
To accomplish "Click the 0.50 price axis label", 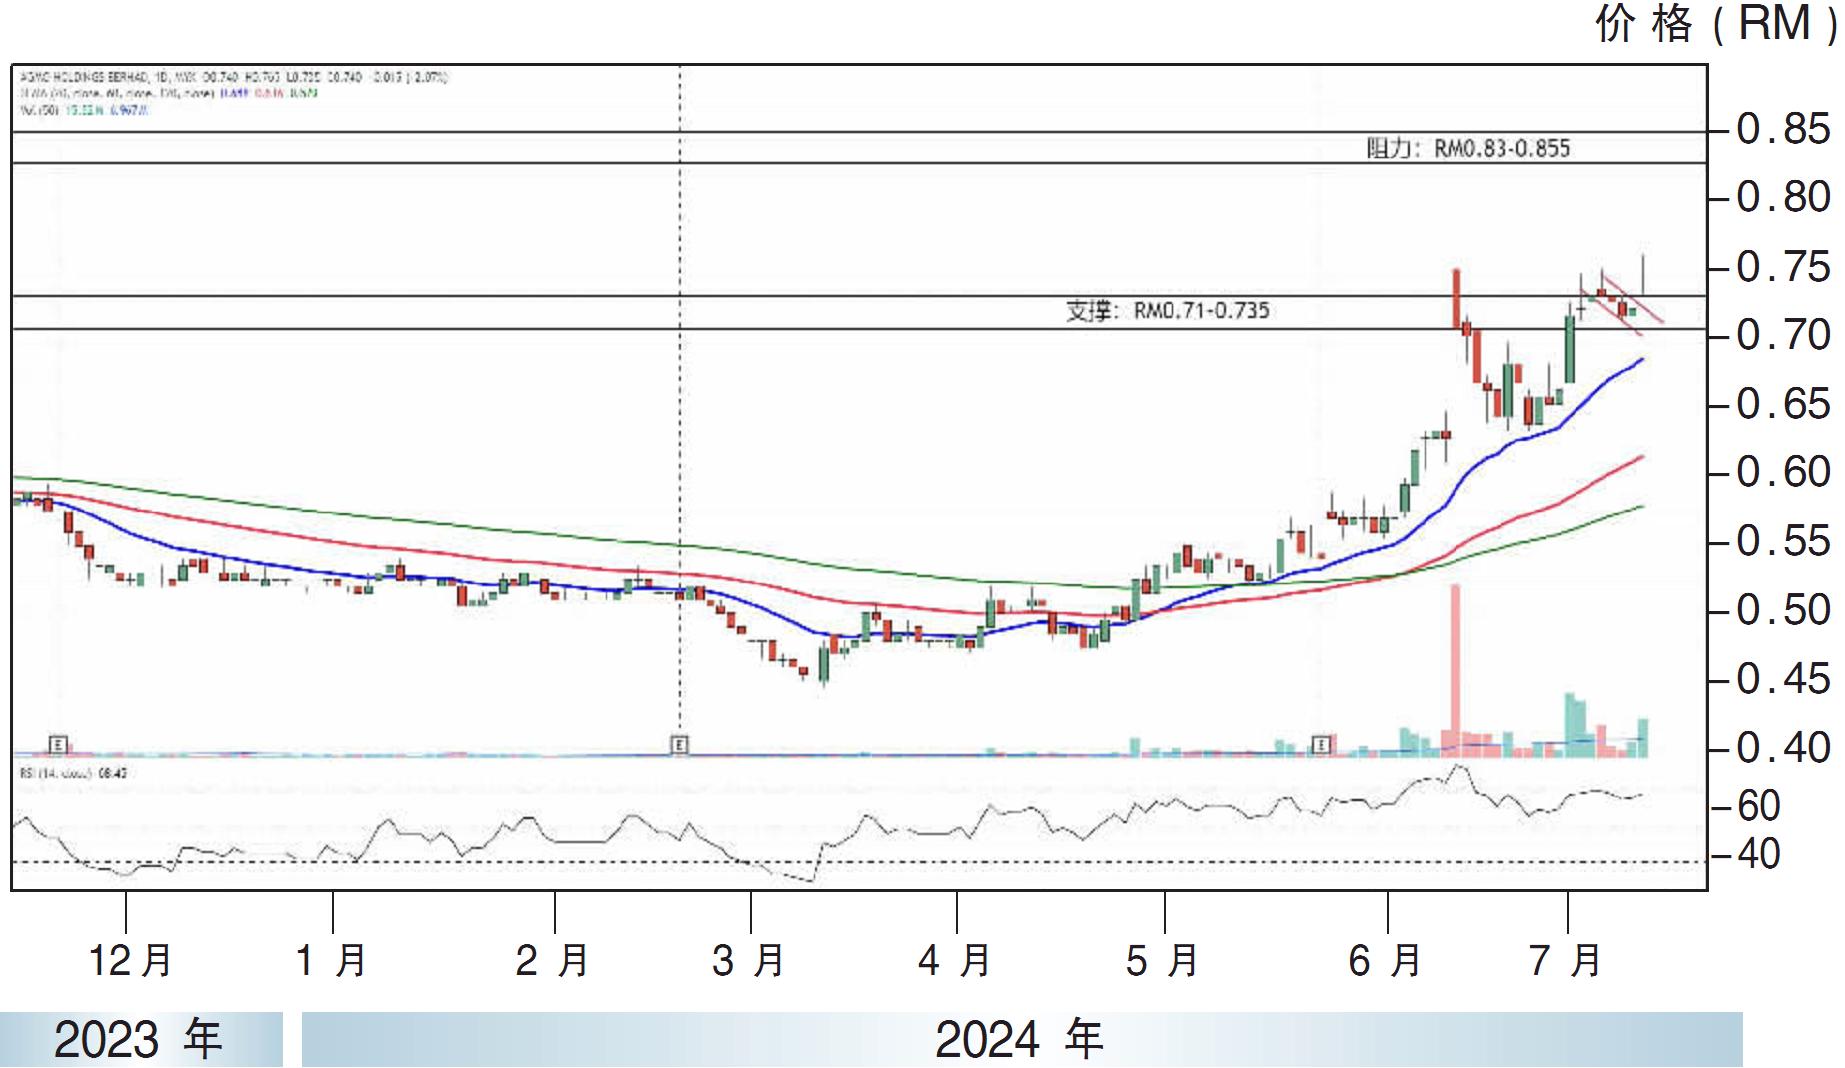I will pos(1783,610).
